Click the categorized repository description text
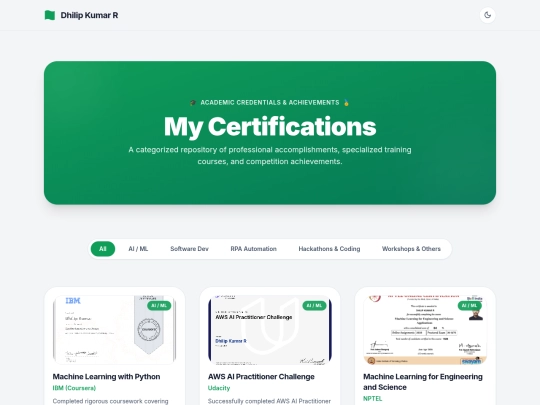 click(x=270, y=156)
